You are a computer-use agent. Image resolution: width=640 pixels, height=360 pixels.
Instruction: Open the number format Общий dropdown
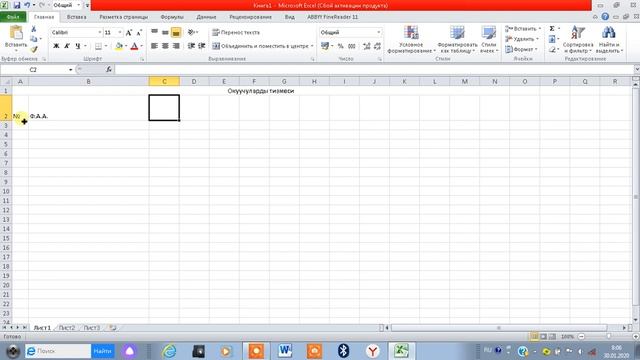point(378,32)
